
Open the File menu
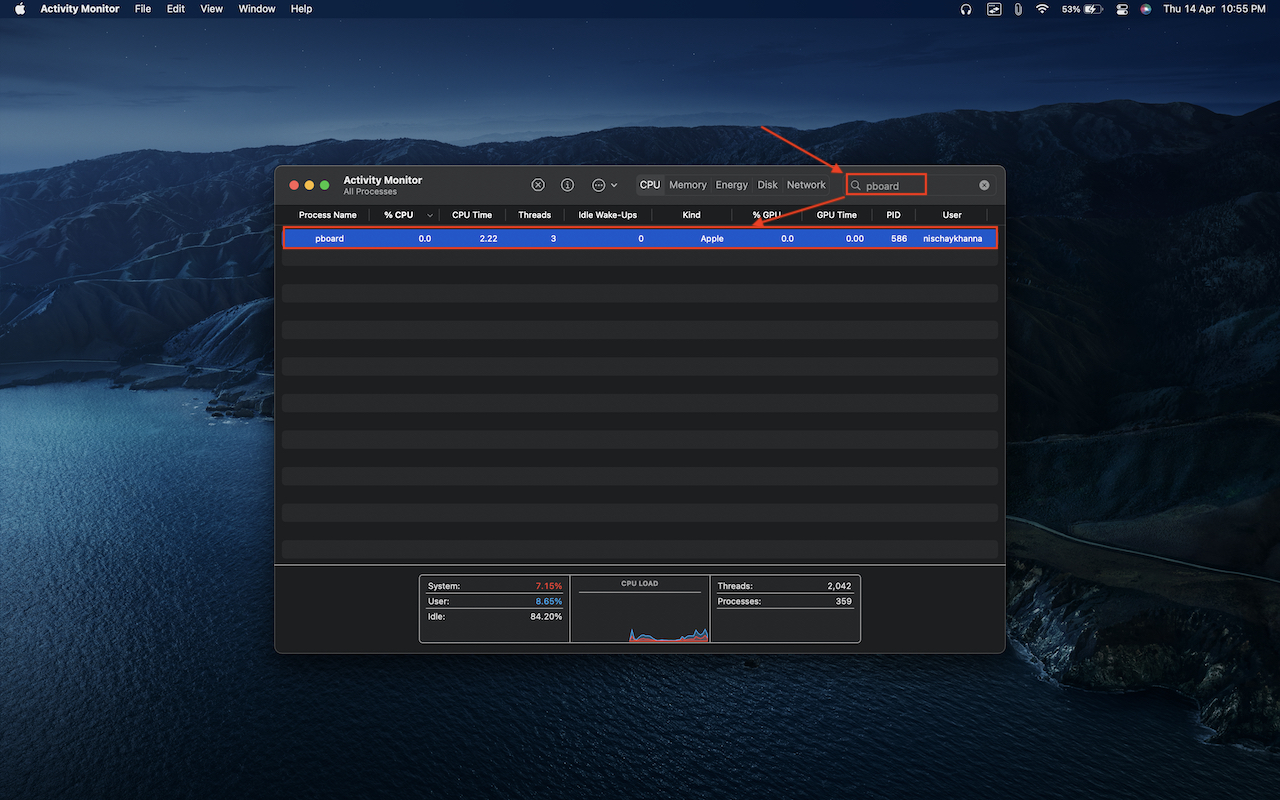(x=143, y=9)
